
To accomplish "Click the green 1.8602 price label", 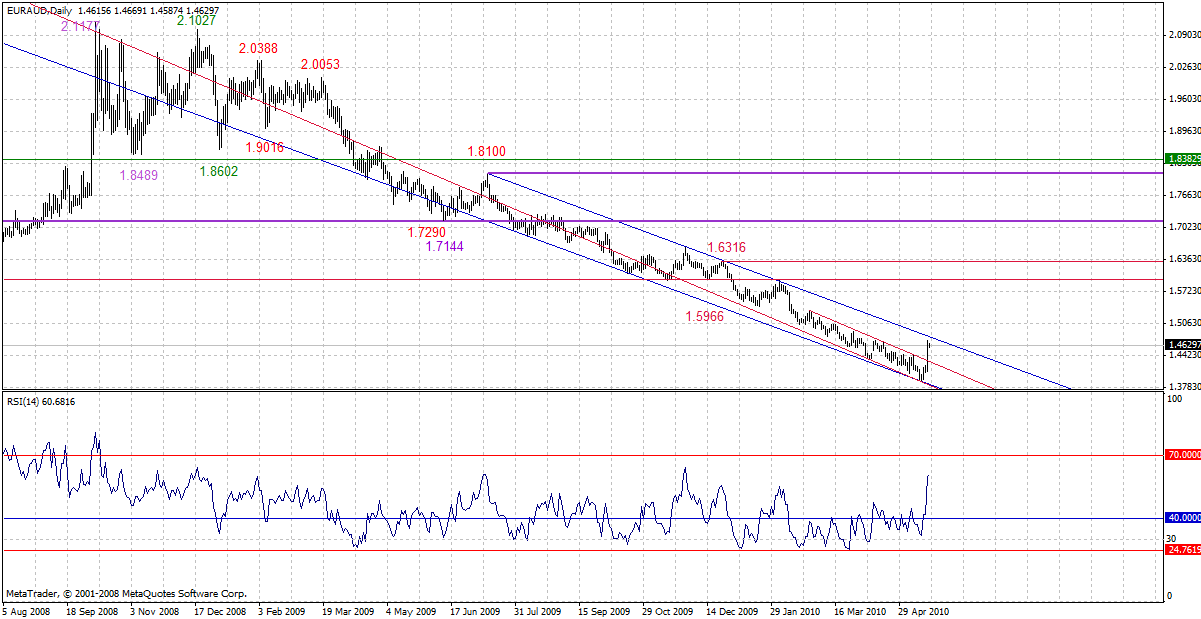I will (218, 172).
